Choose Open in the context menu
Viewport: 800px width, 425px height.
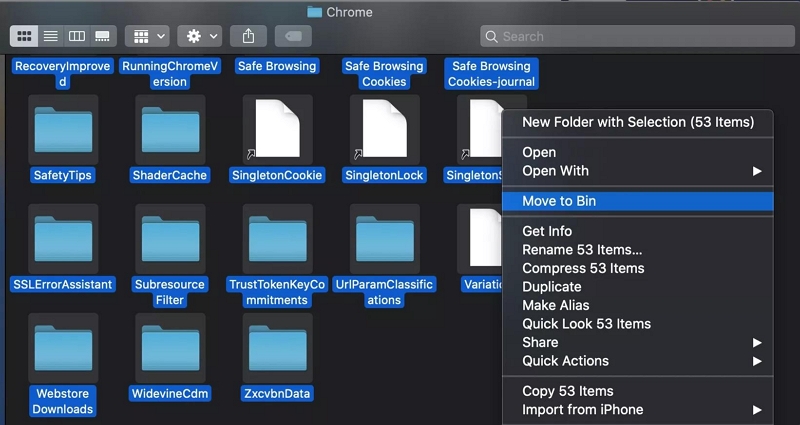tap(638, 152)
